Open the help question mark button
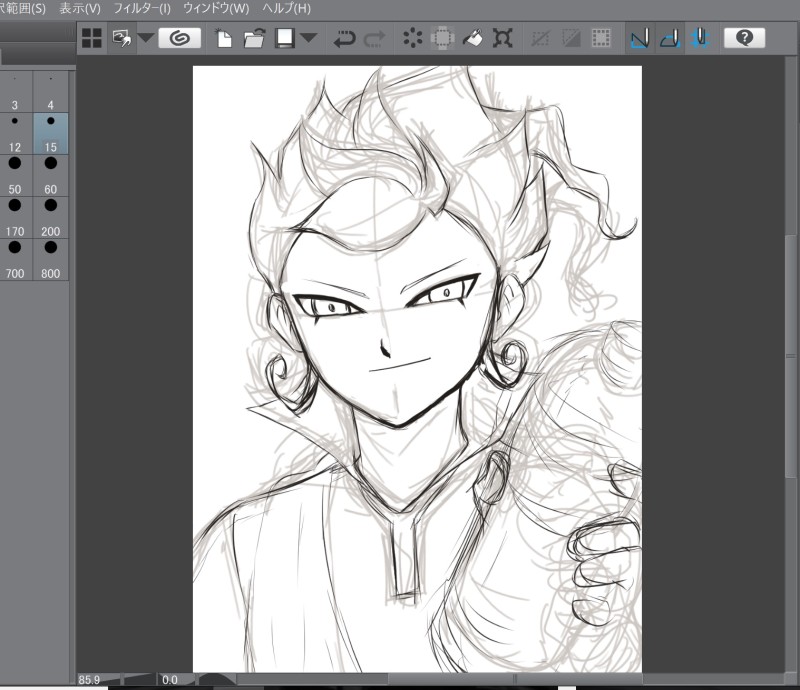Screen dimensions: 800x690 (744, 38)
